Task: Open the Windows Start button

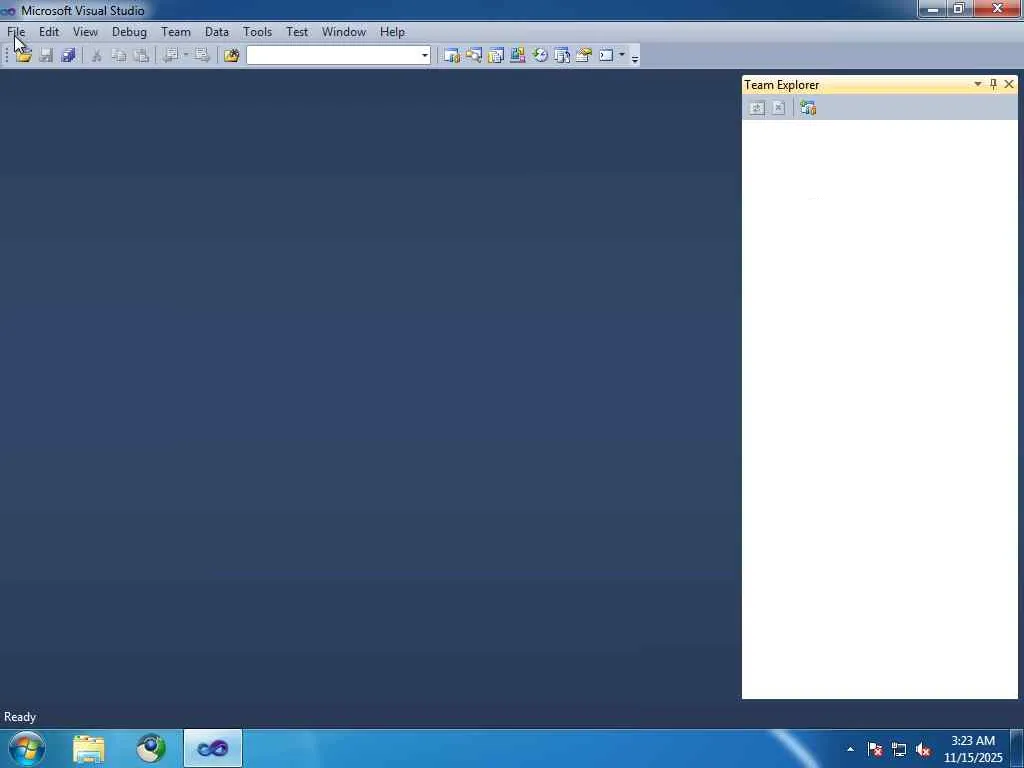Action: tap(27, 748)
